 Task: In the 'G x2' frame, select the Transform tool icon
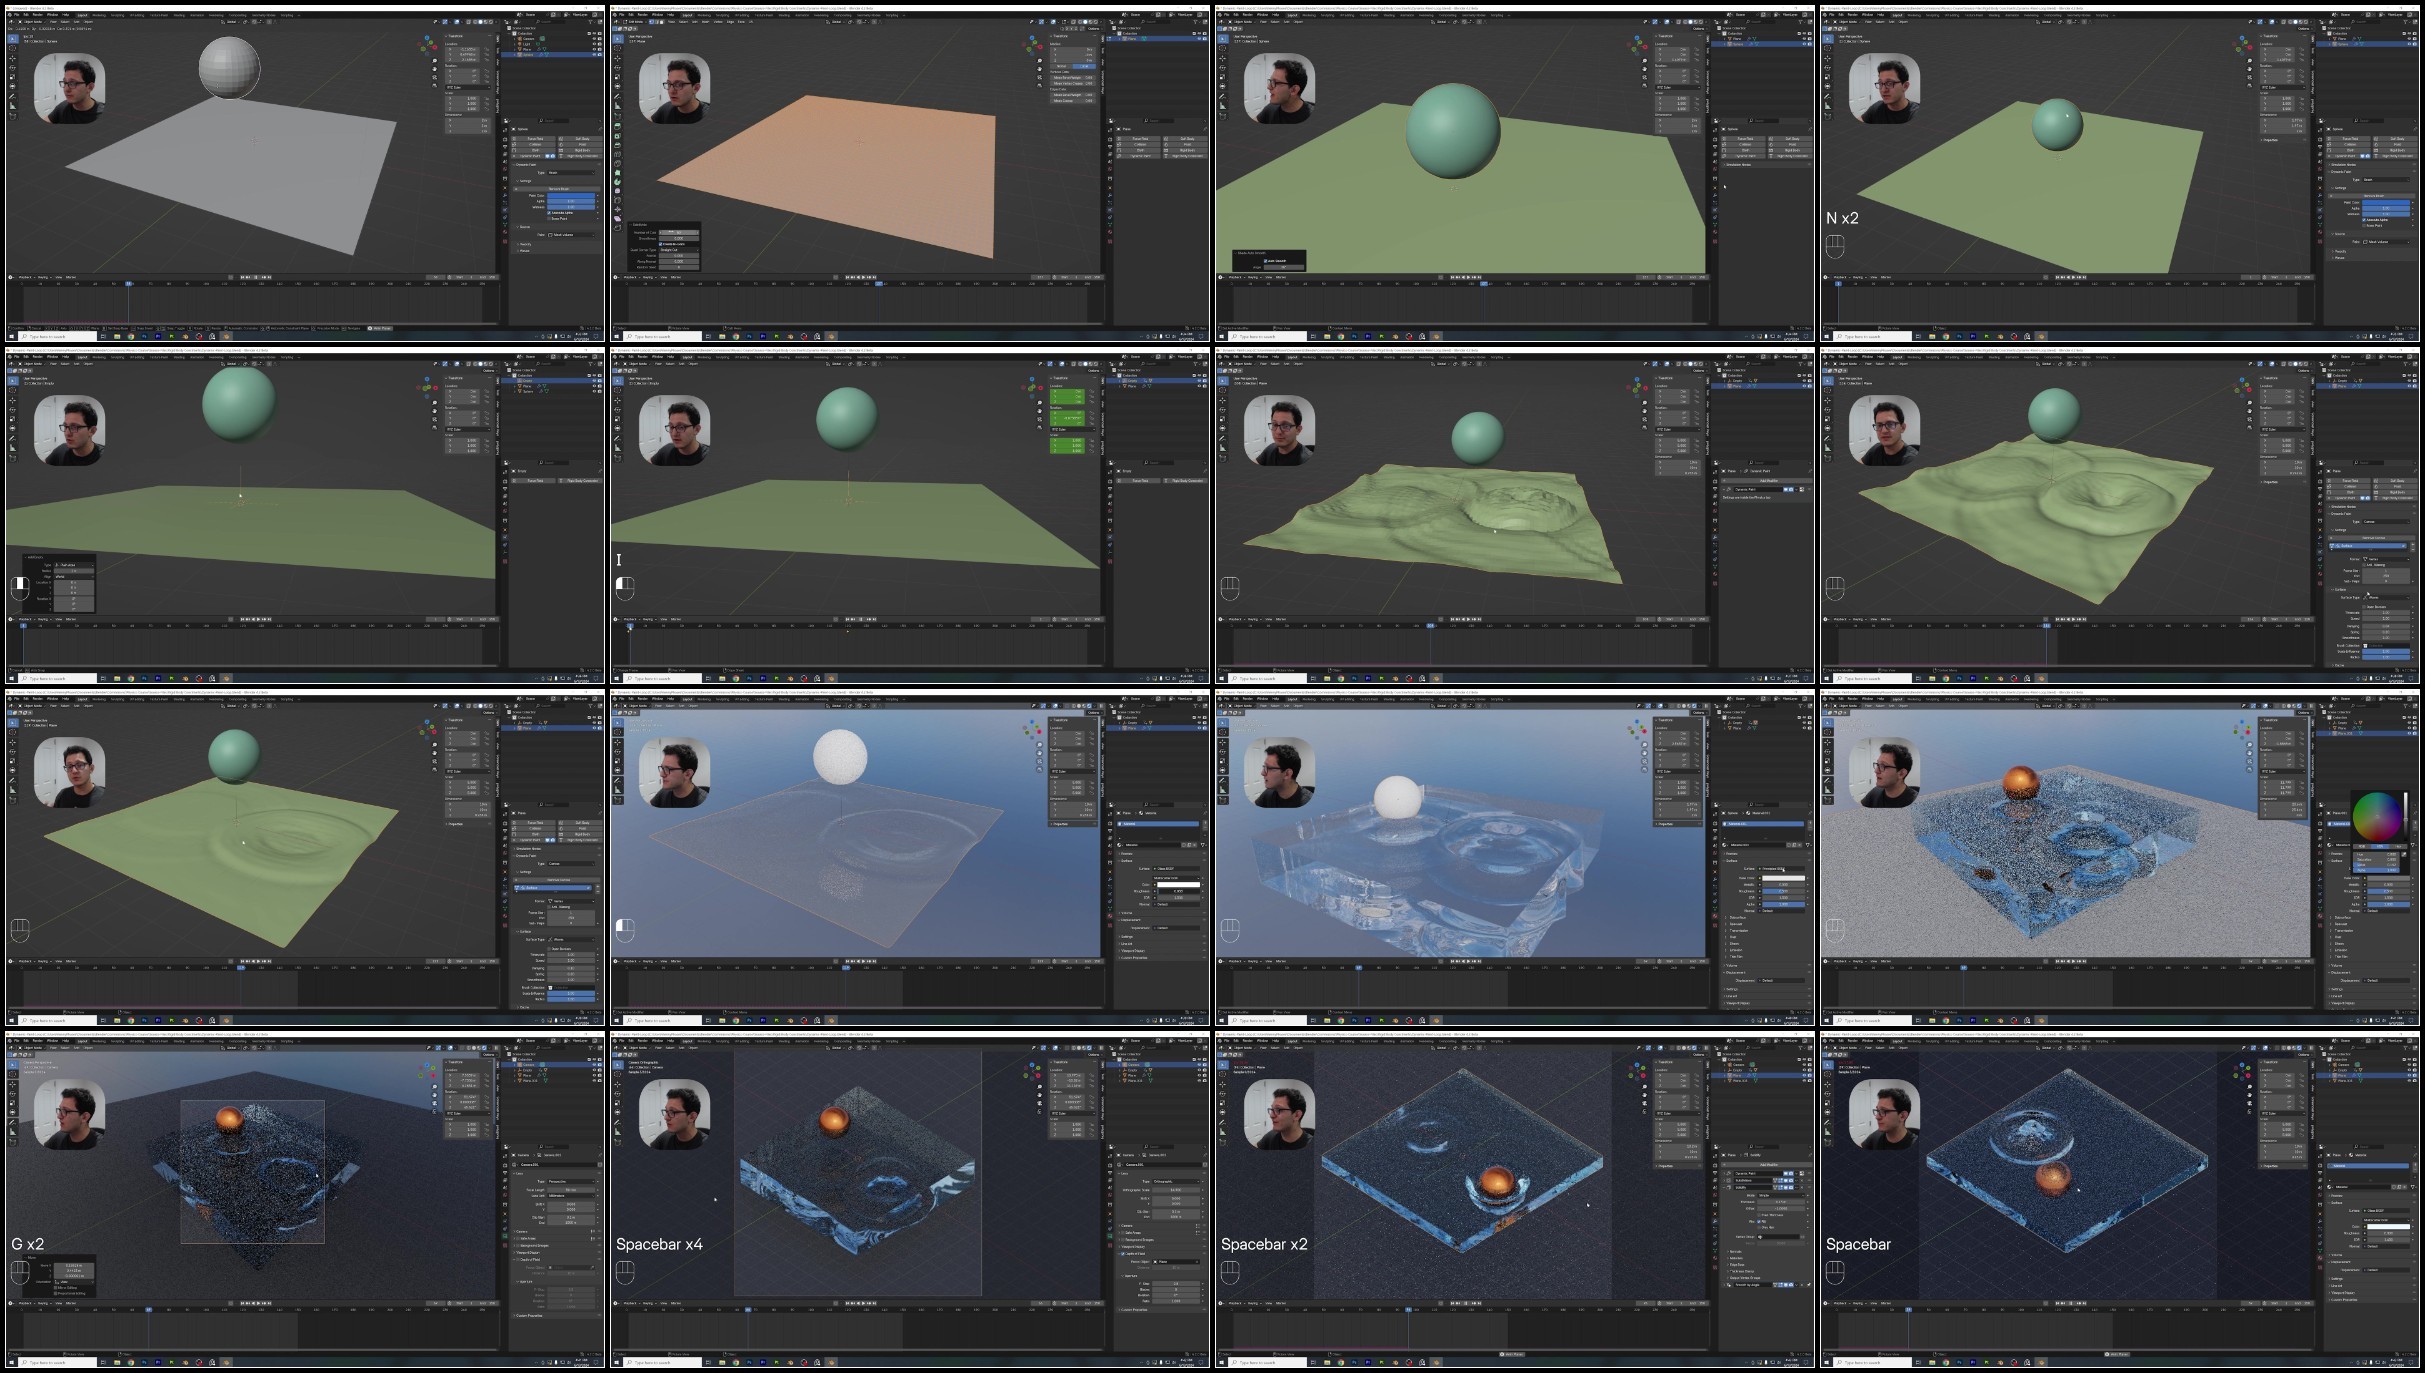click(12, 1112)
